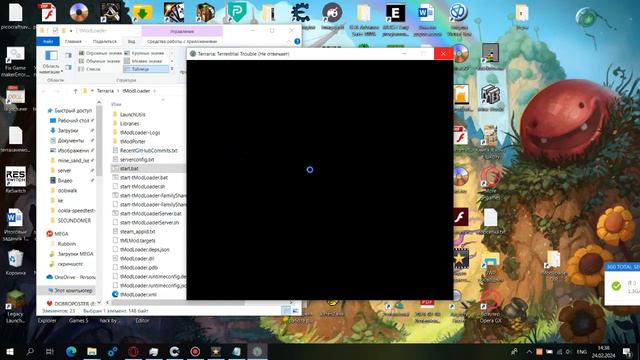Image resolution: width=640 pixels, height=360 pixels.
Task: Click the Управление contextual tab
Action: coord(182,31)
